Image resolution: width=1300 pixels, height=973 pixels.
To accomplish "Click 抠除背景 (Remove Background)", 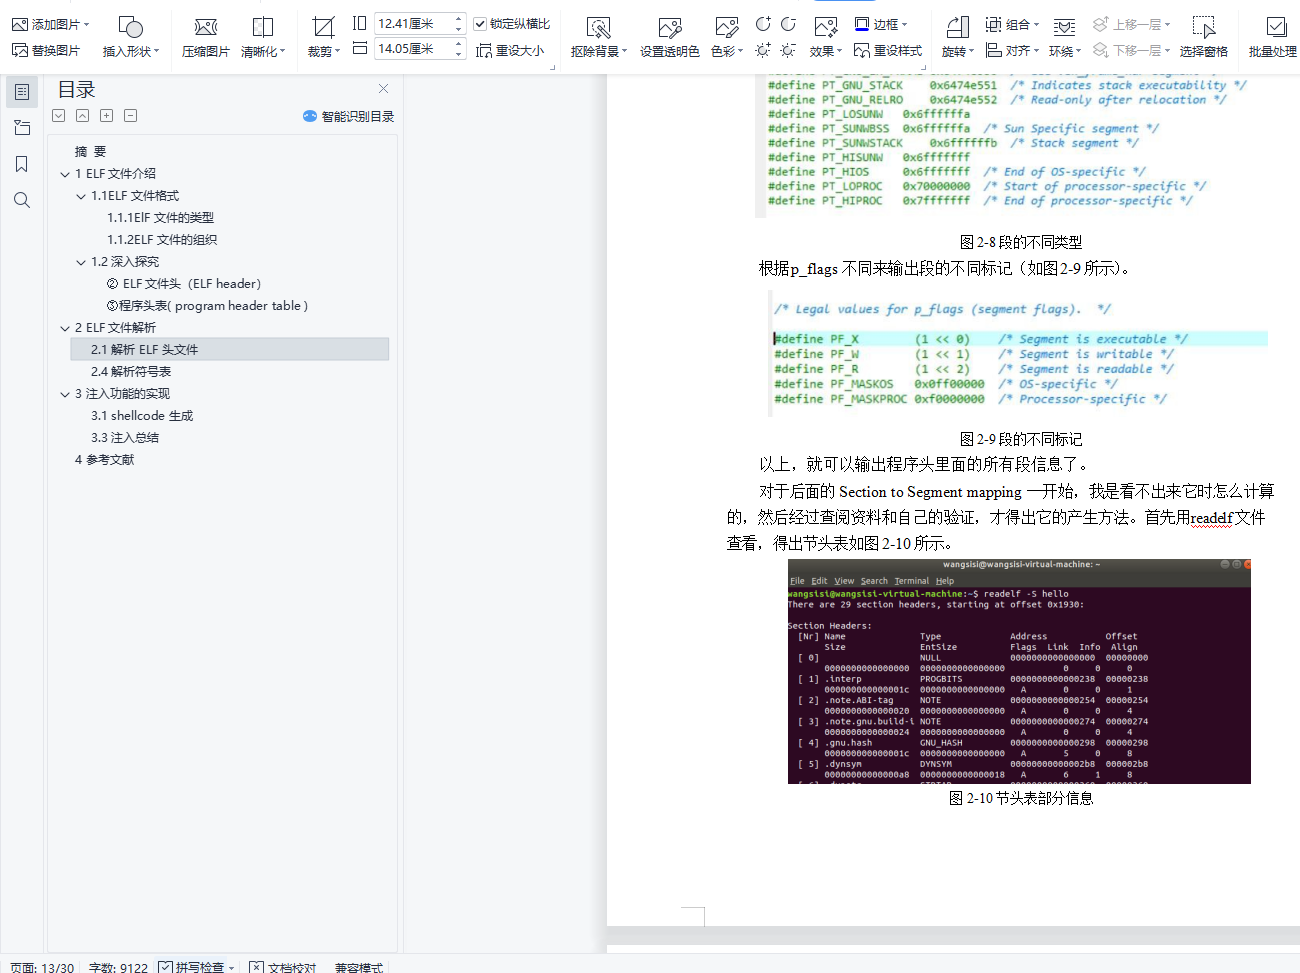I will pyautogui.click(x=598, y=37).
